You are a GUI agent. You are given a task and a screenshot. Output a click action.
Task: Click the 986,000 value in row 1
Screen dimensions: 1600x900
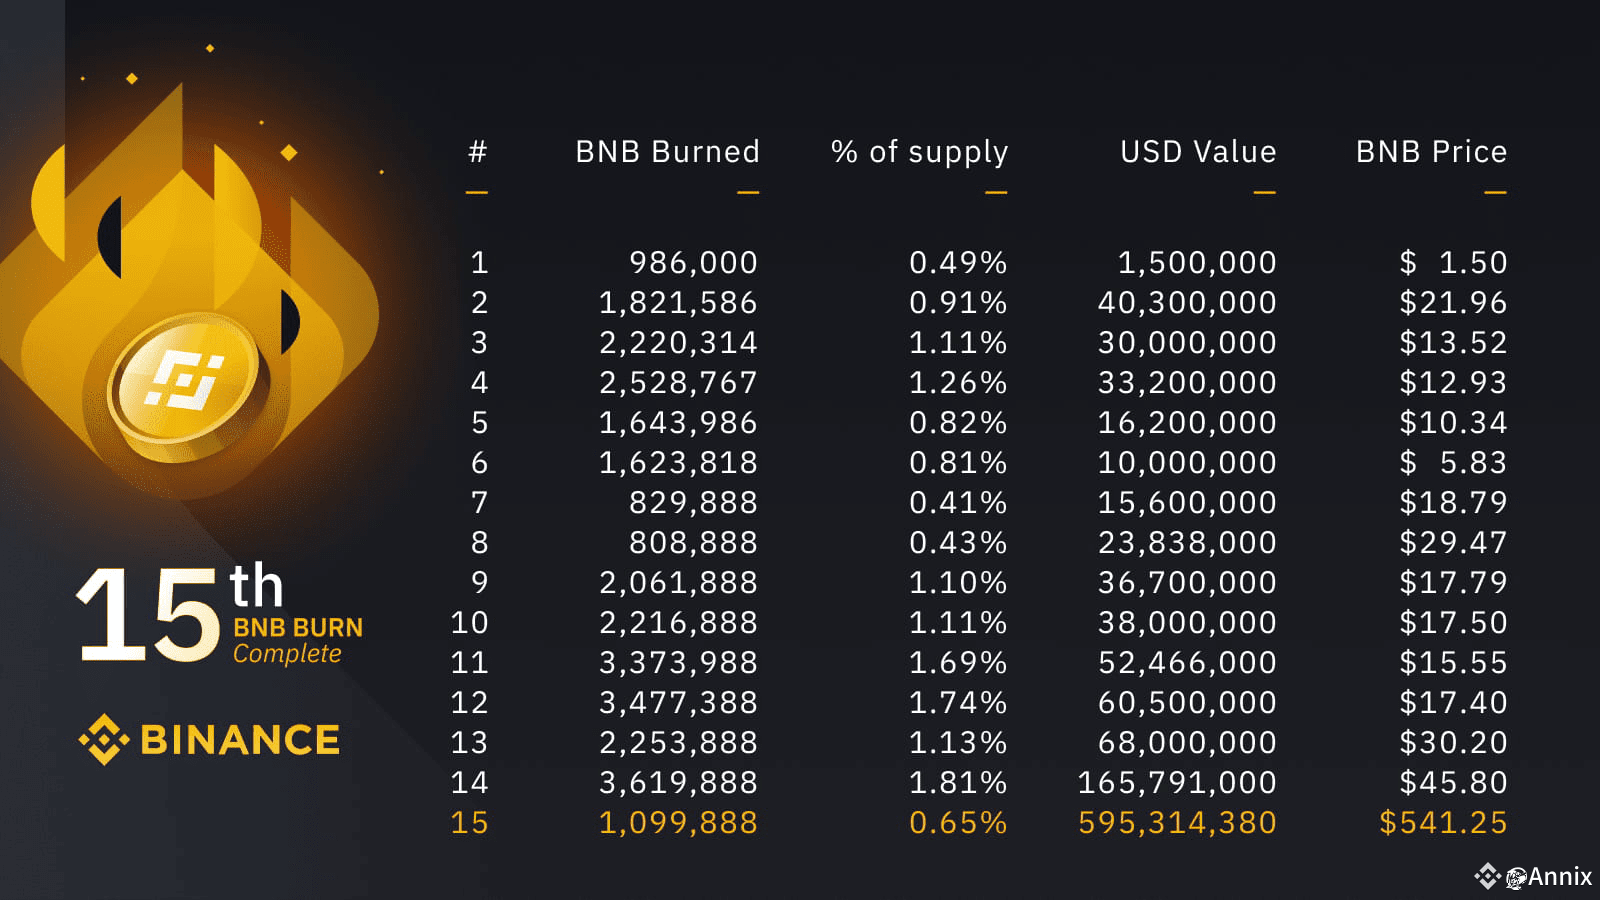[693, 263]
